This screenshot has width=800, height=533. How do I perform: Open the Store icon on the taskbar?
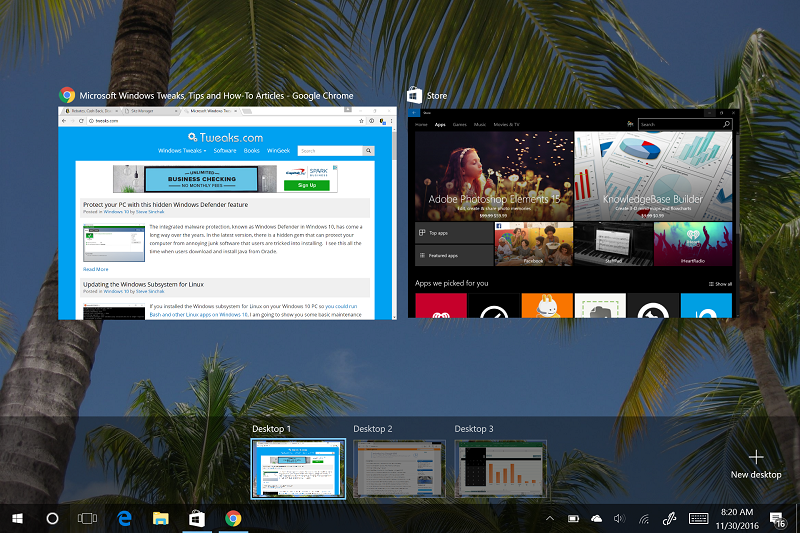coord(197,519)
